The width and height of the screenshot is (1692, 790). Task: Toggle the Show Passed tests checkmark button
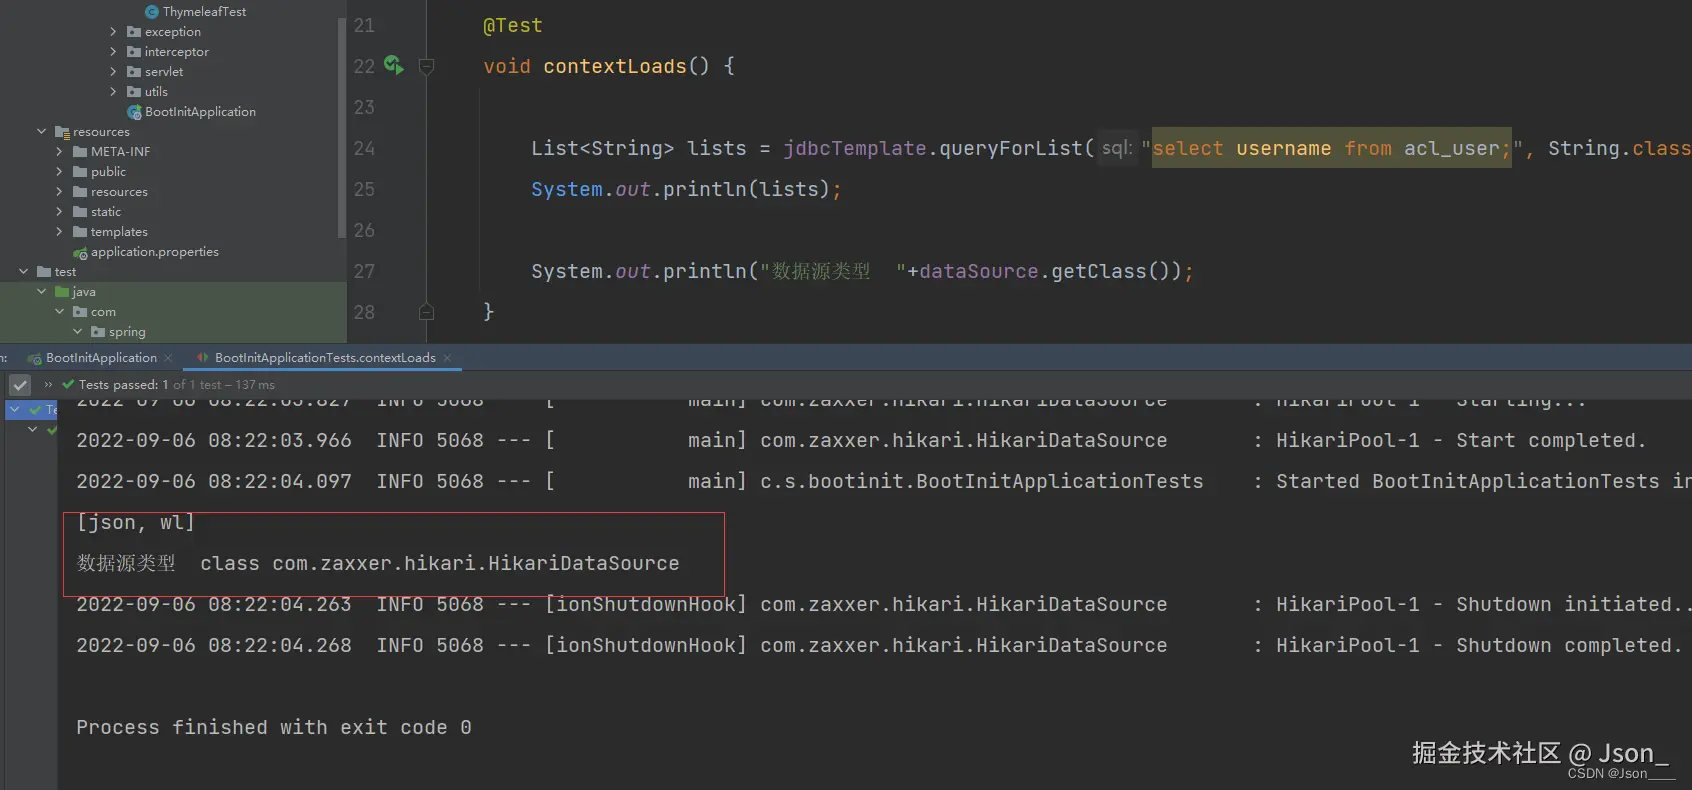tap(20, 385)
